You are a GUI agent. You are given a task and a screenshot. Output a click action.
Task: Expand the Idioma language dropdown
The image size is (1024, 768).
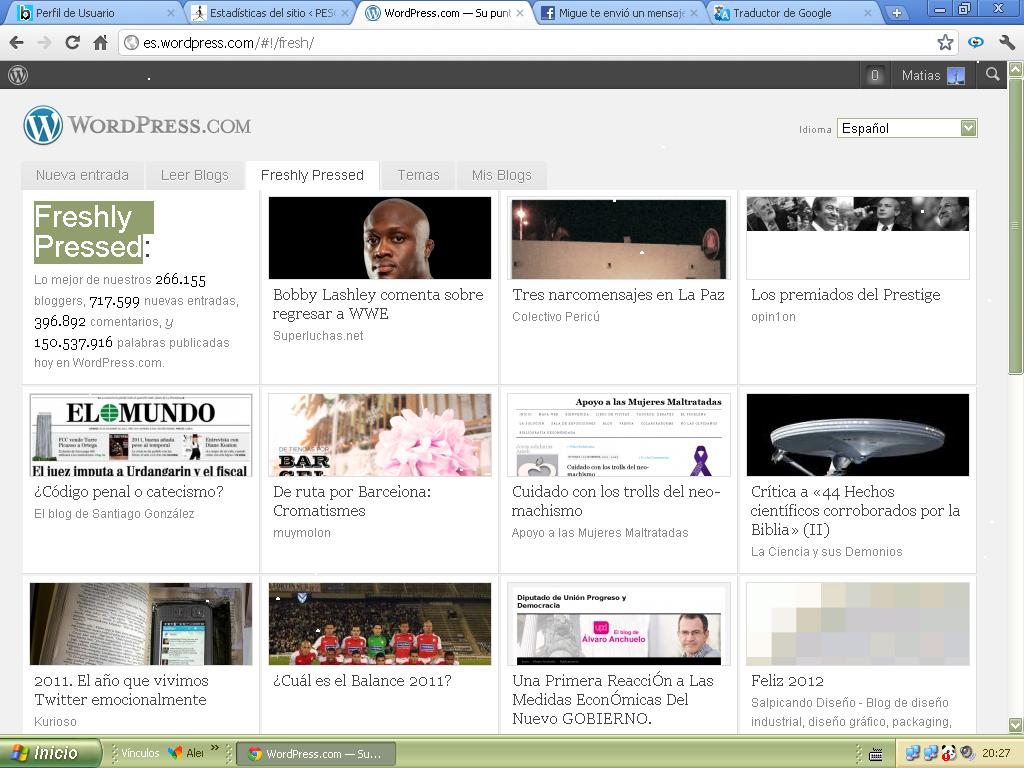967,128
